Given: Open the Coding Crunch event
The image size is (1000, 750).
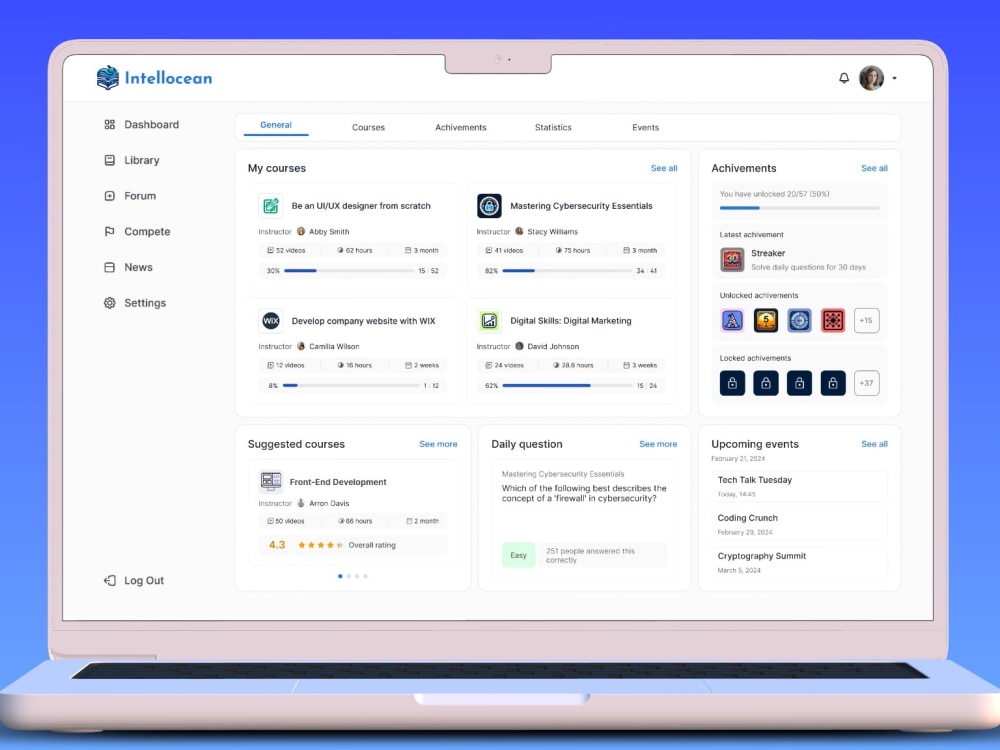Looking at the screenshot, I should point(798,524).
